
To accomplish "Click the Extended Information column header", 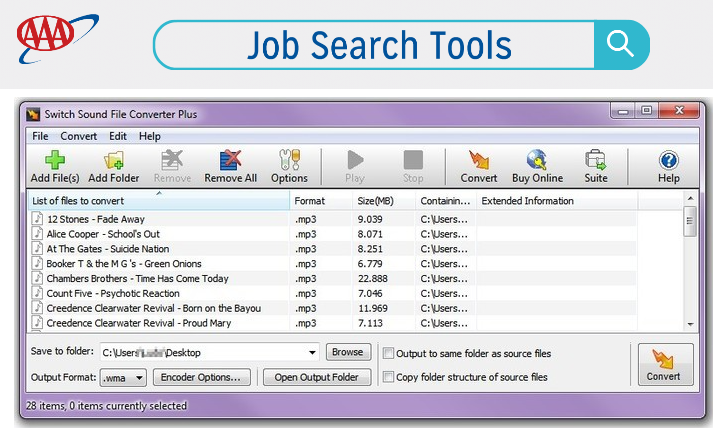I will point(557,201).
